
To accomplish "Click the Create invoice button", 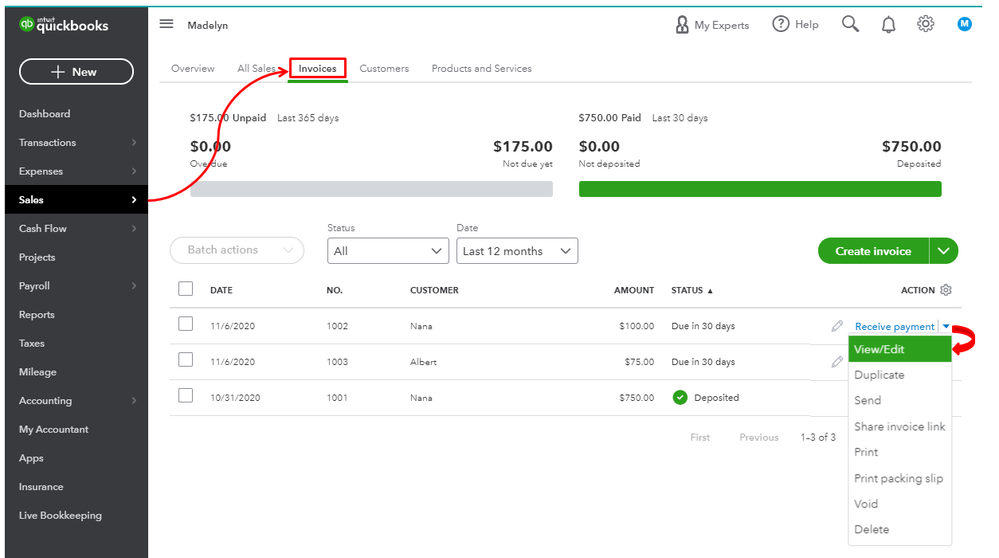I will tap(873, 251).
